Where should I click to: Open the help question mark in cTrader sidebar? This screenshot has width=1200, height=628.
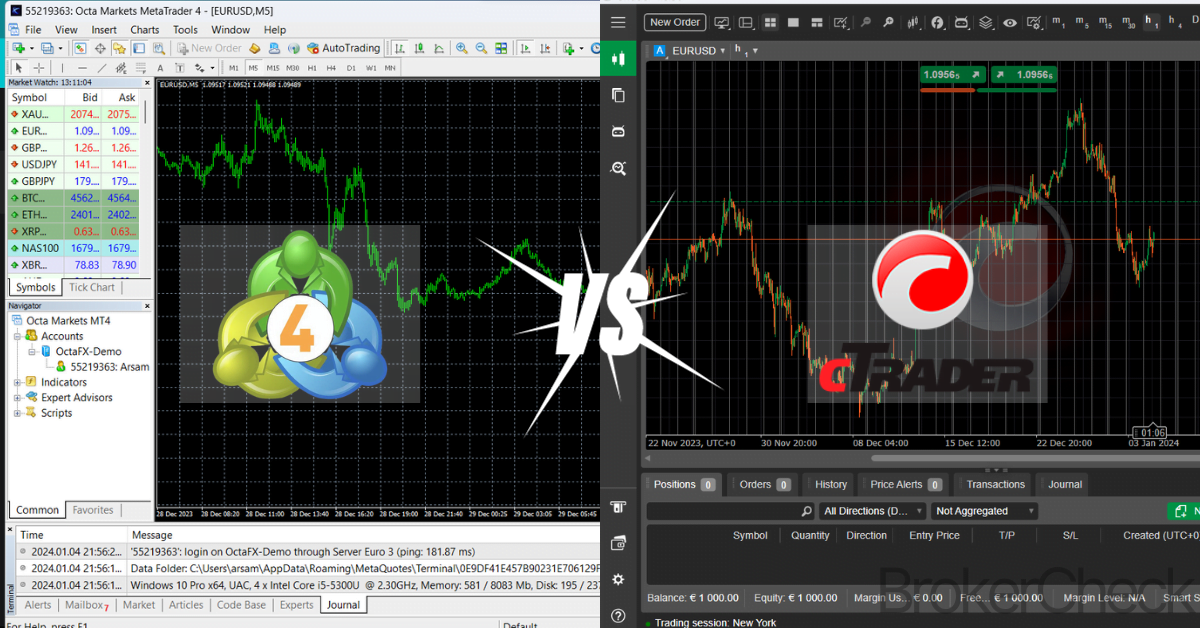pyautogui.click(x=618, y=616)
